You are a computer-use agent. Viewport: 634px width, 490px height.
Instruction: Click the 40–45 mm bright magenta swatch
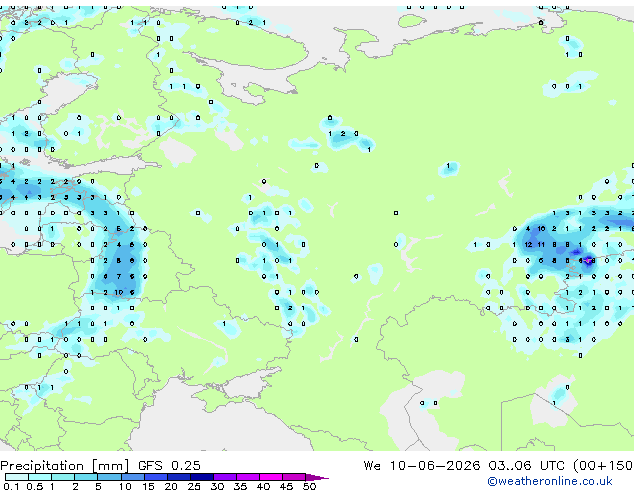(x=271, y=477)
